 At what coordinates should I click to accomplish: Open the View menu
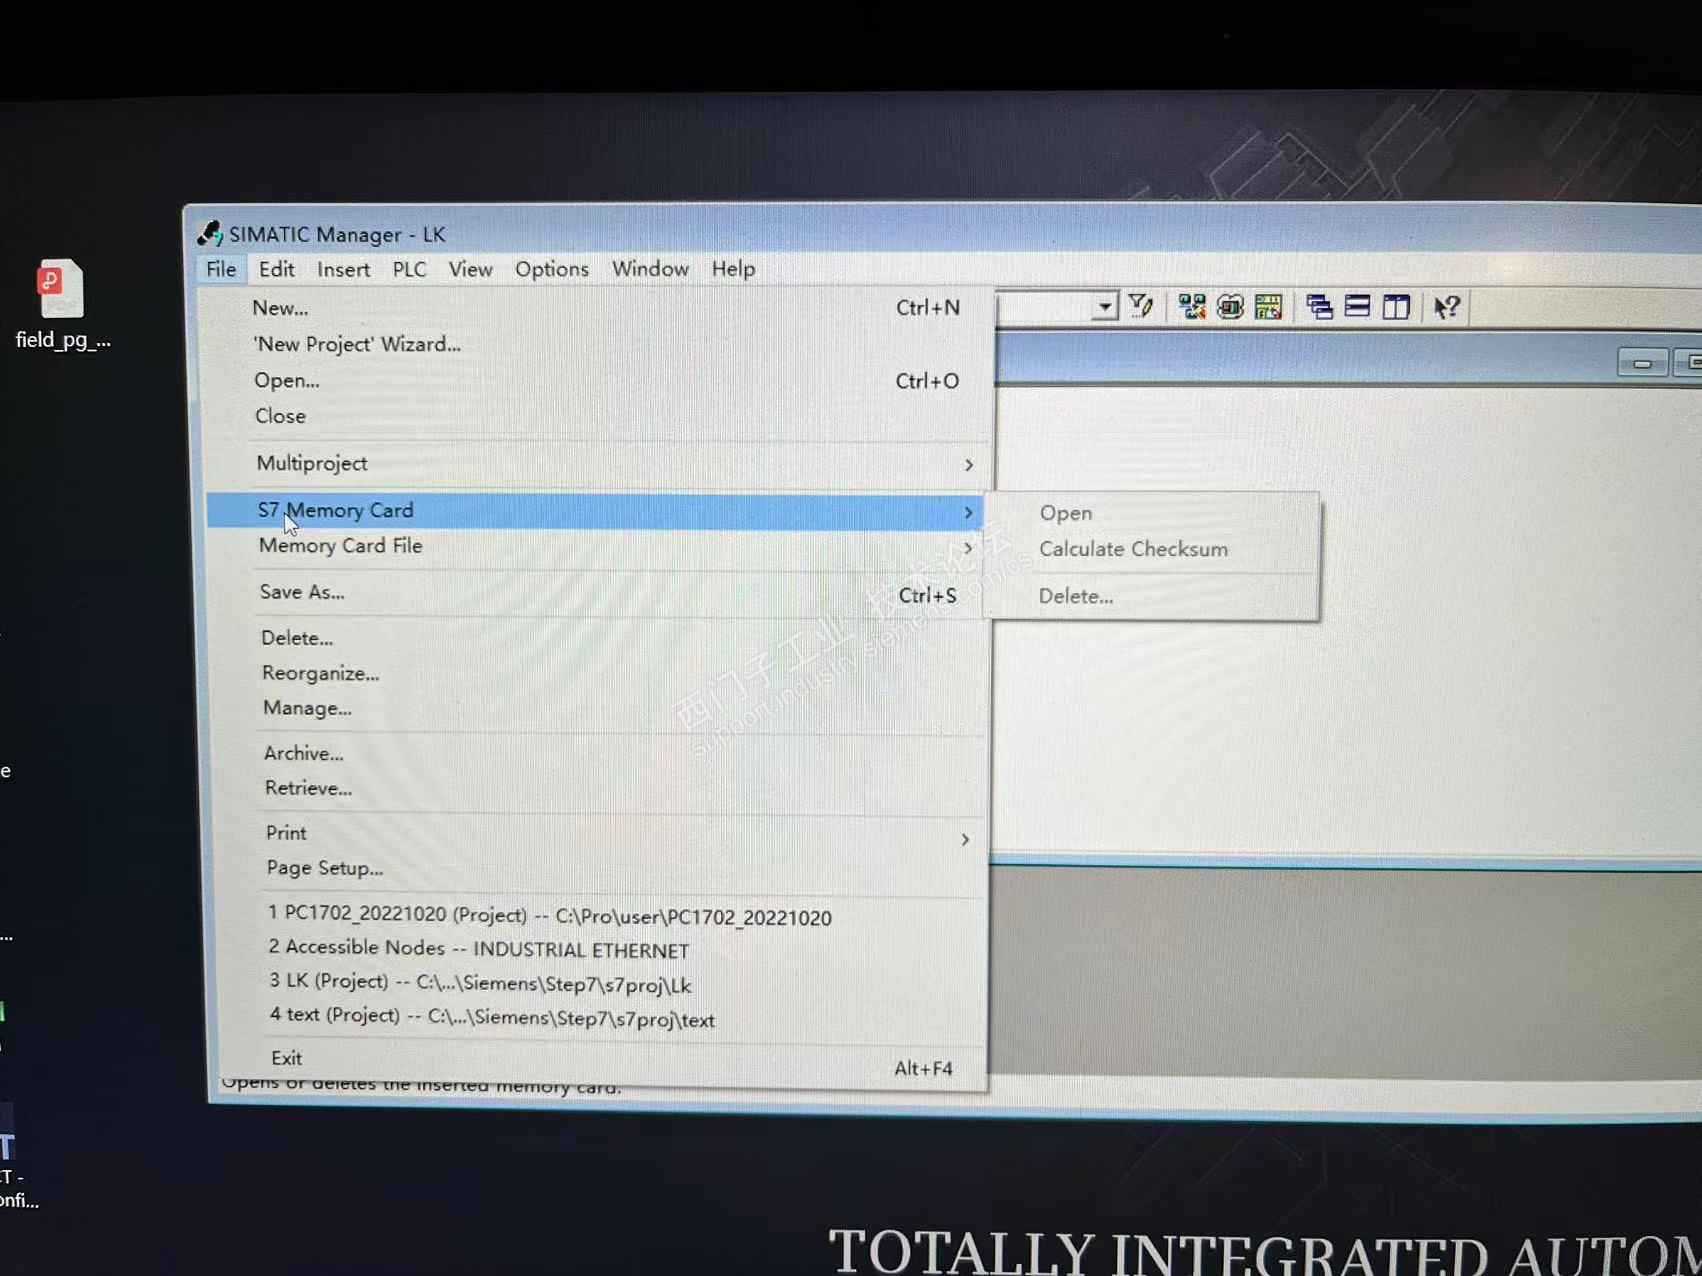[x=470, y=269]
